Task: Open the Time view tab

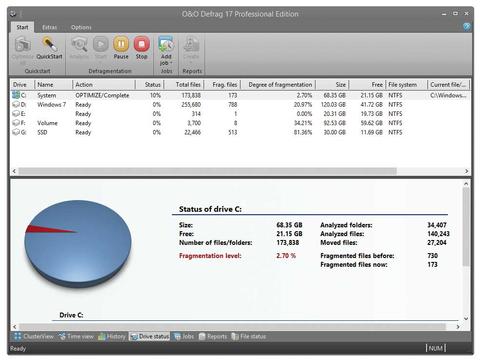Action: (x=76, y=336)
